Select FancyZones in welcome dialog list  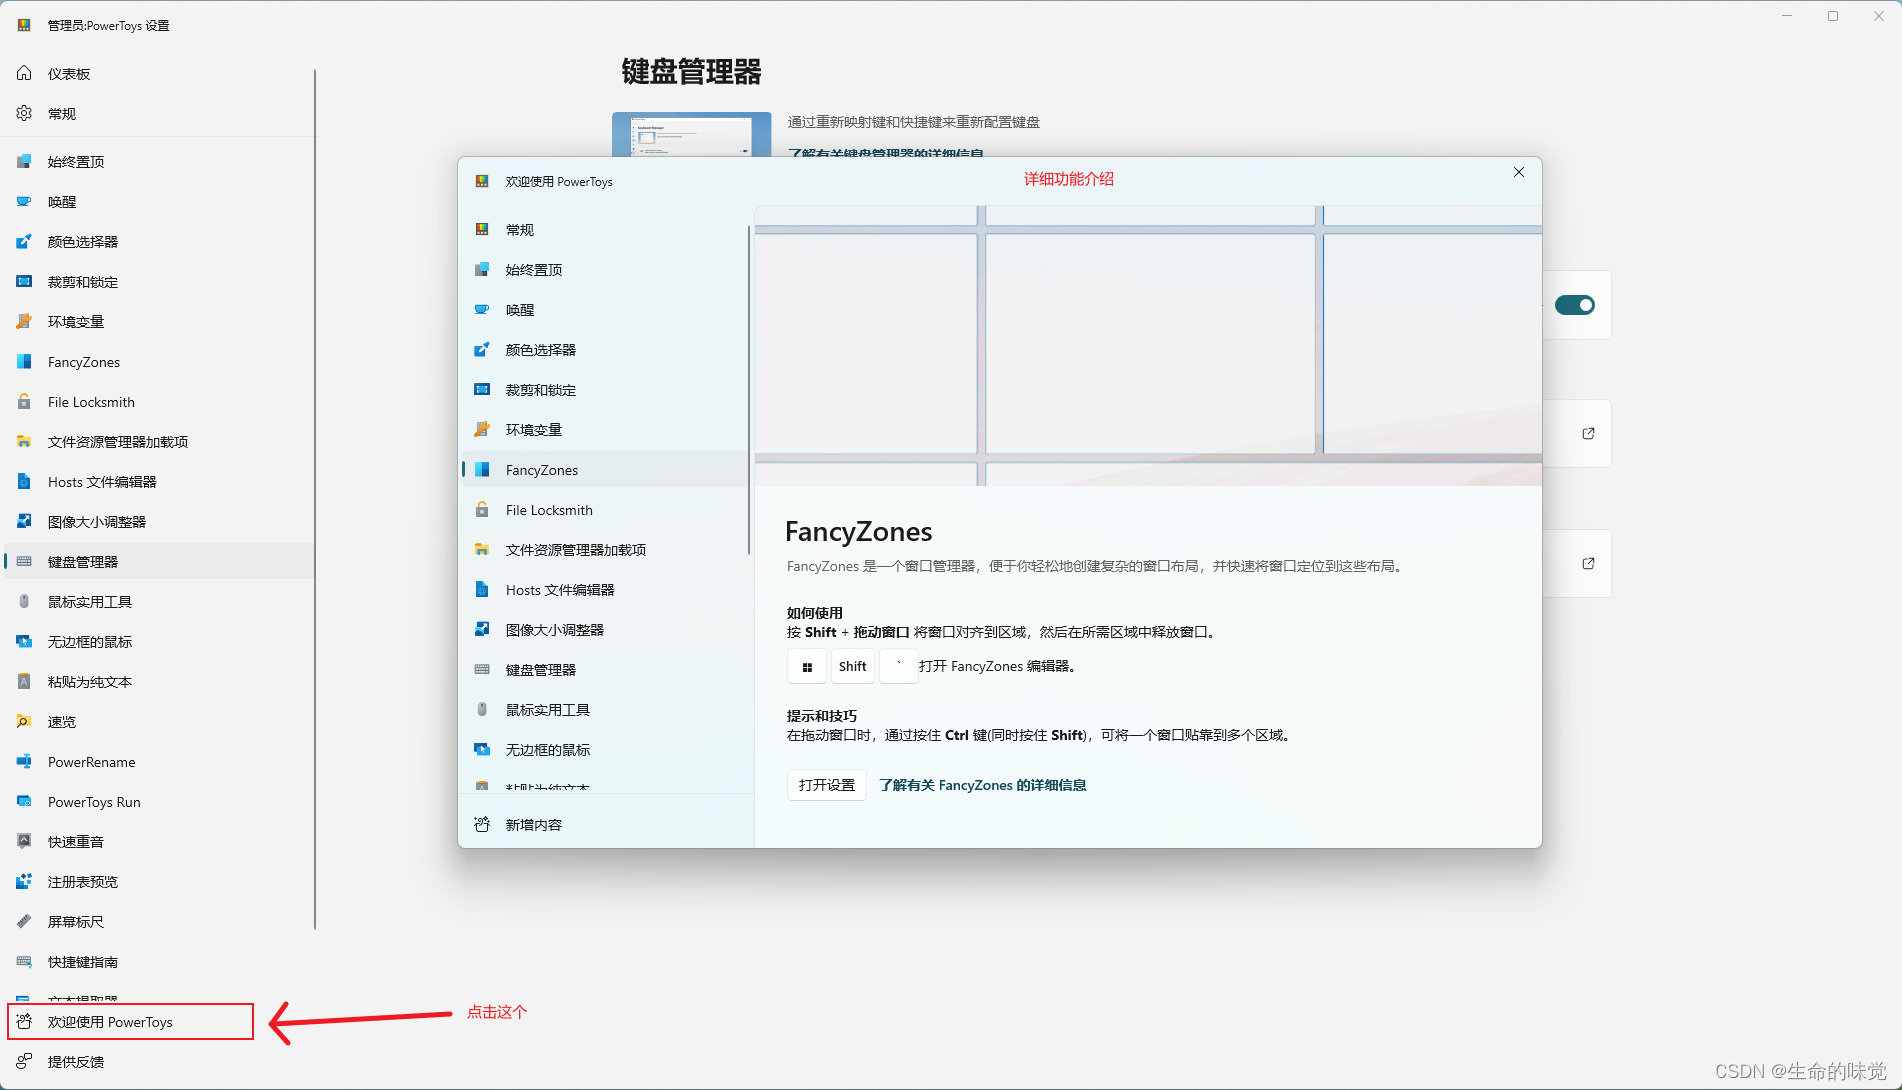(x=604, y=470)
